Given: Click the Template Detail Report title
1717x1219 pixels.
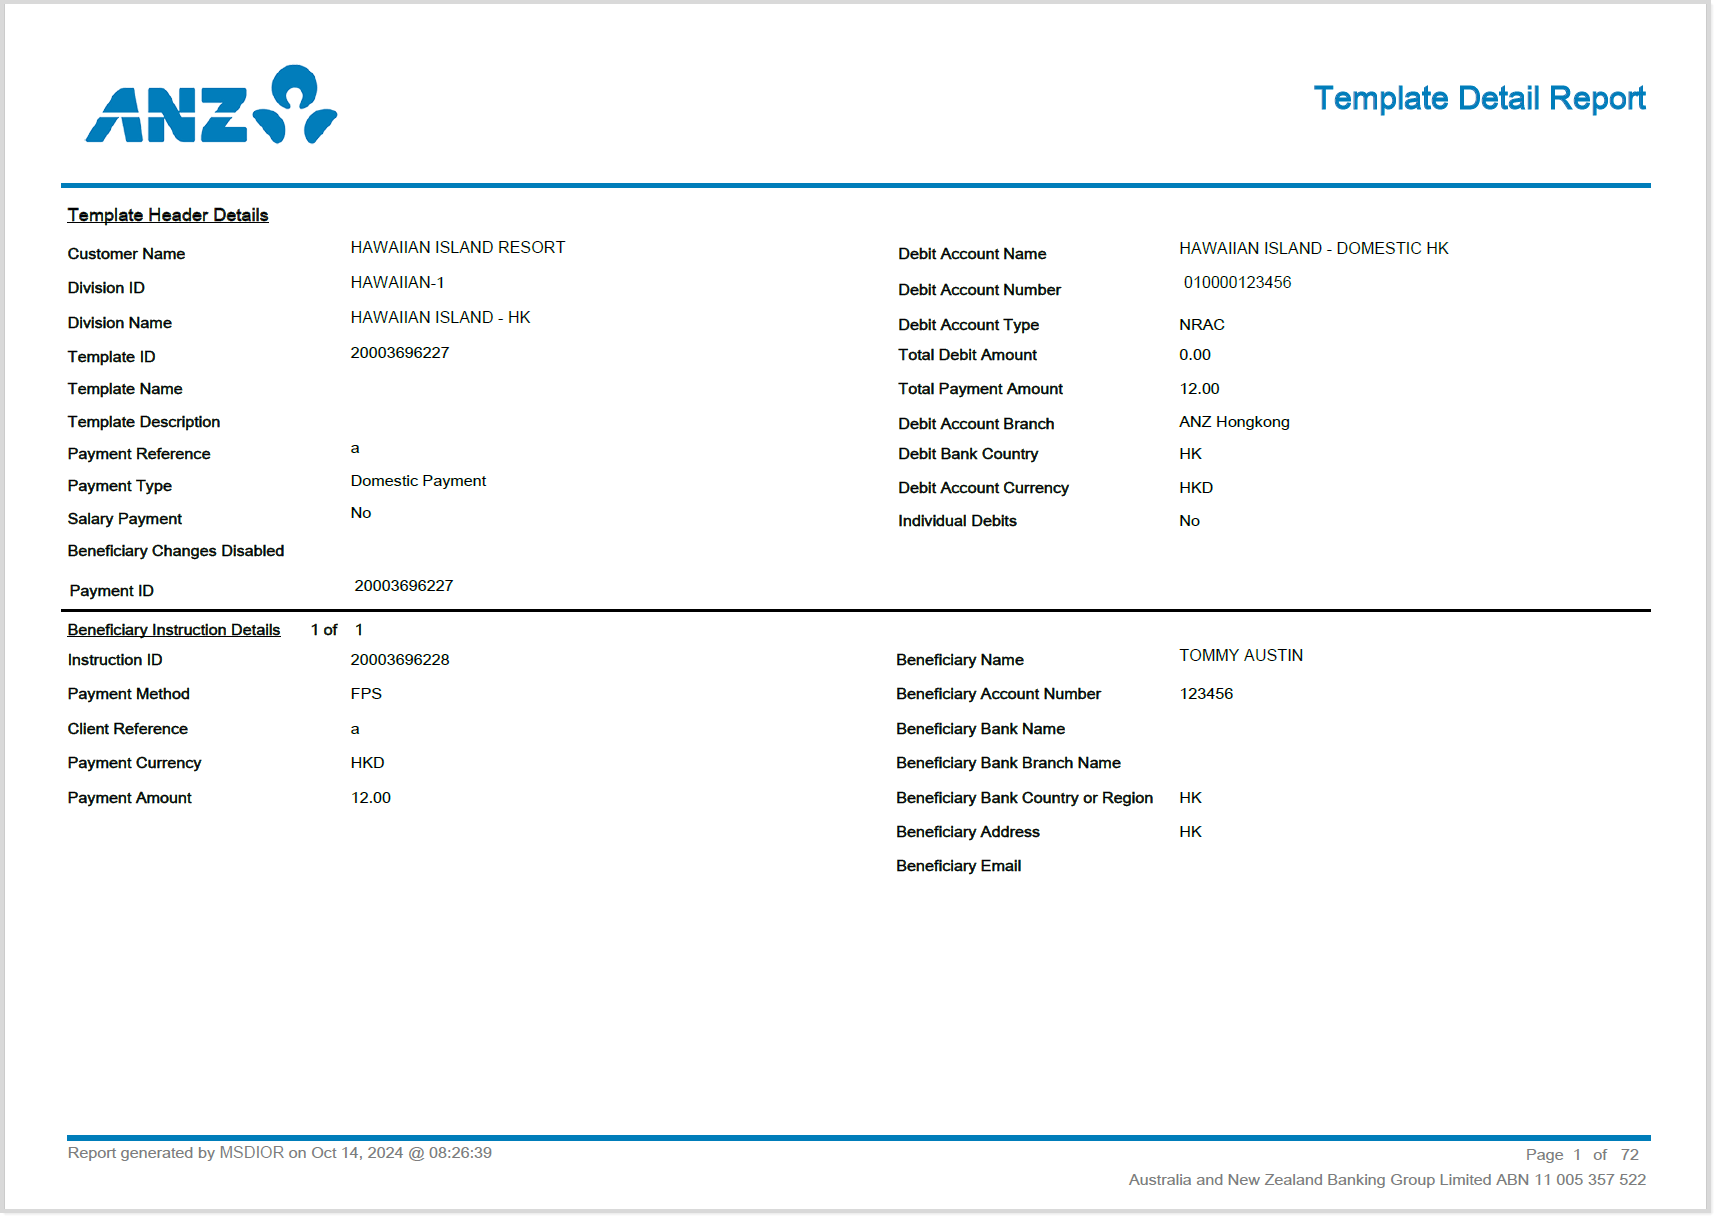Looking at the screenshot, I should point(1478,98).
